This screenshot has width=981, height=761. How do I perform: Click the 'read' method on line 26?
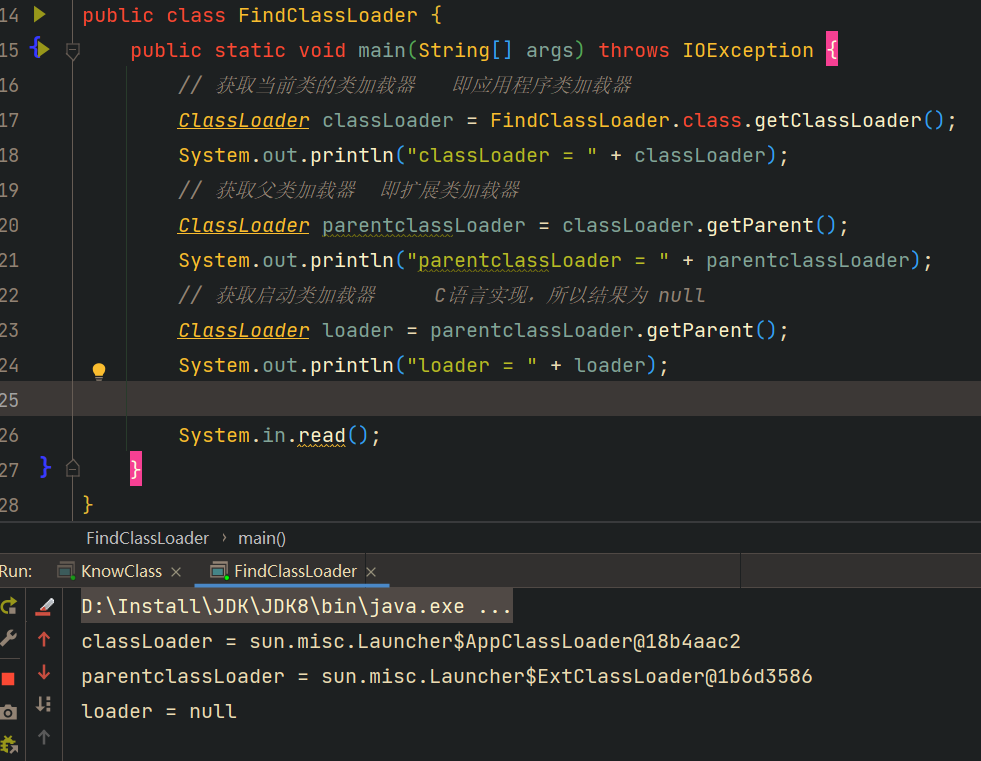point(322,436)
